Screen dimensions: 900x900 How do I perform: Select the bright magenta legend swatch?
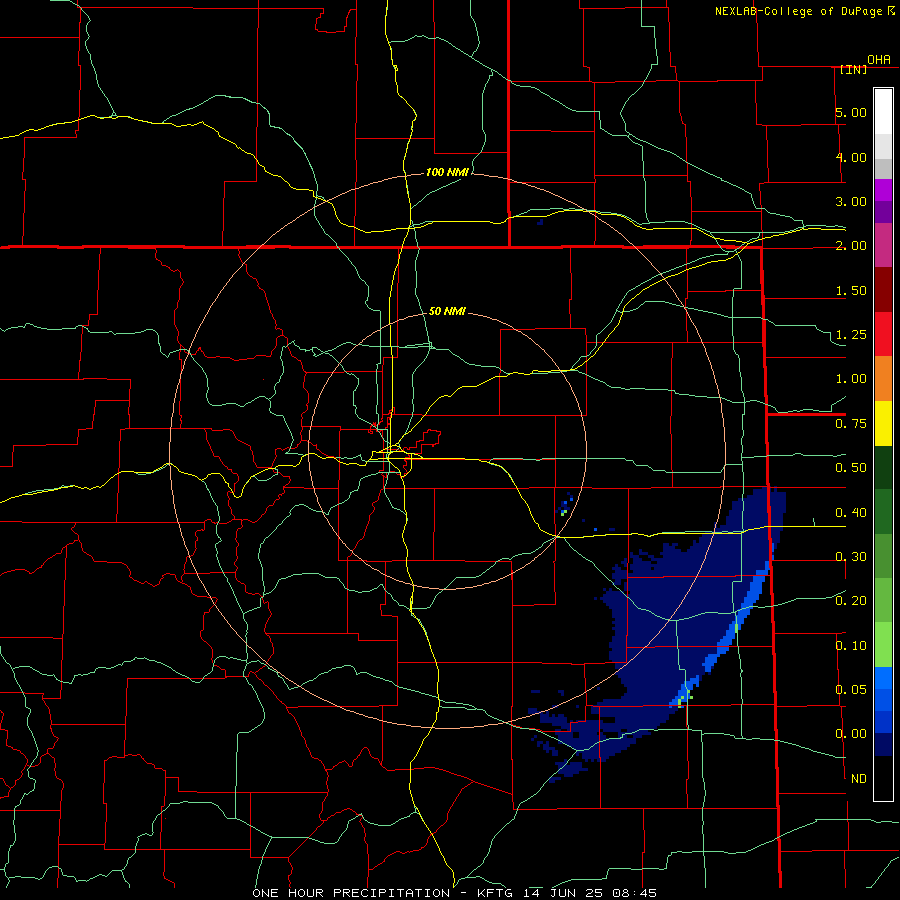[883, 190]
